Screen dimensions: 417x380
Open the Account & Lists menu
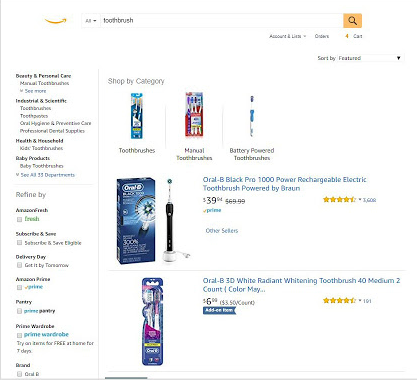click(287, 36)
